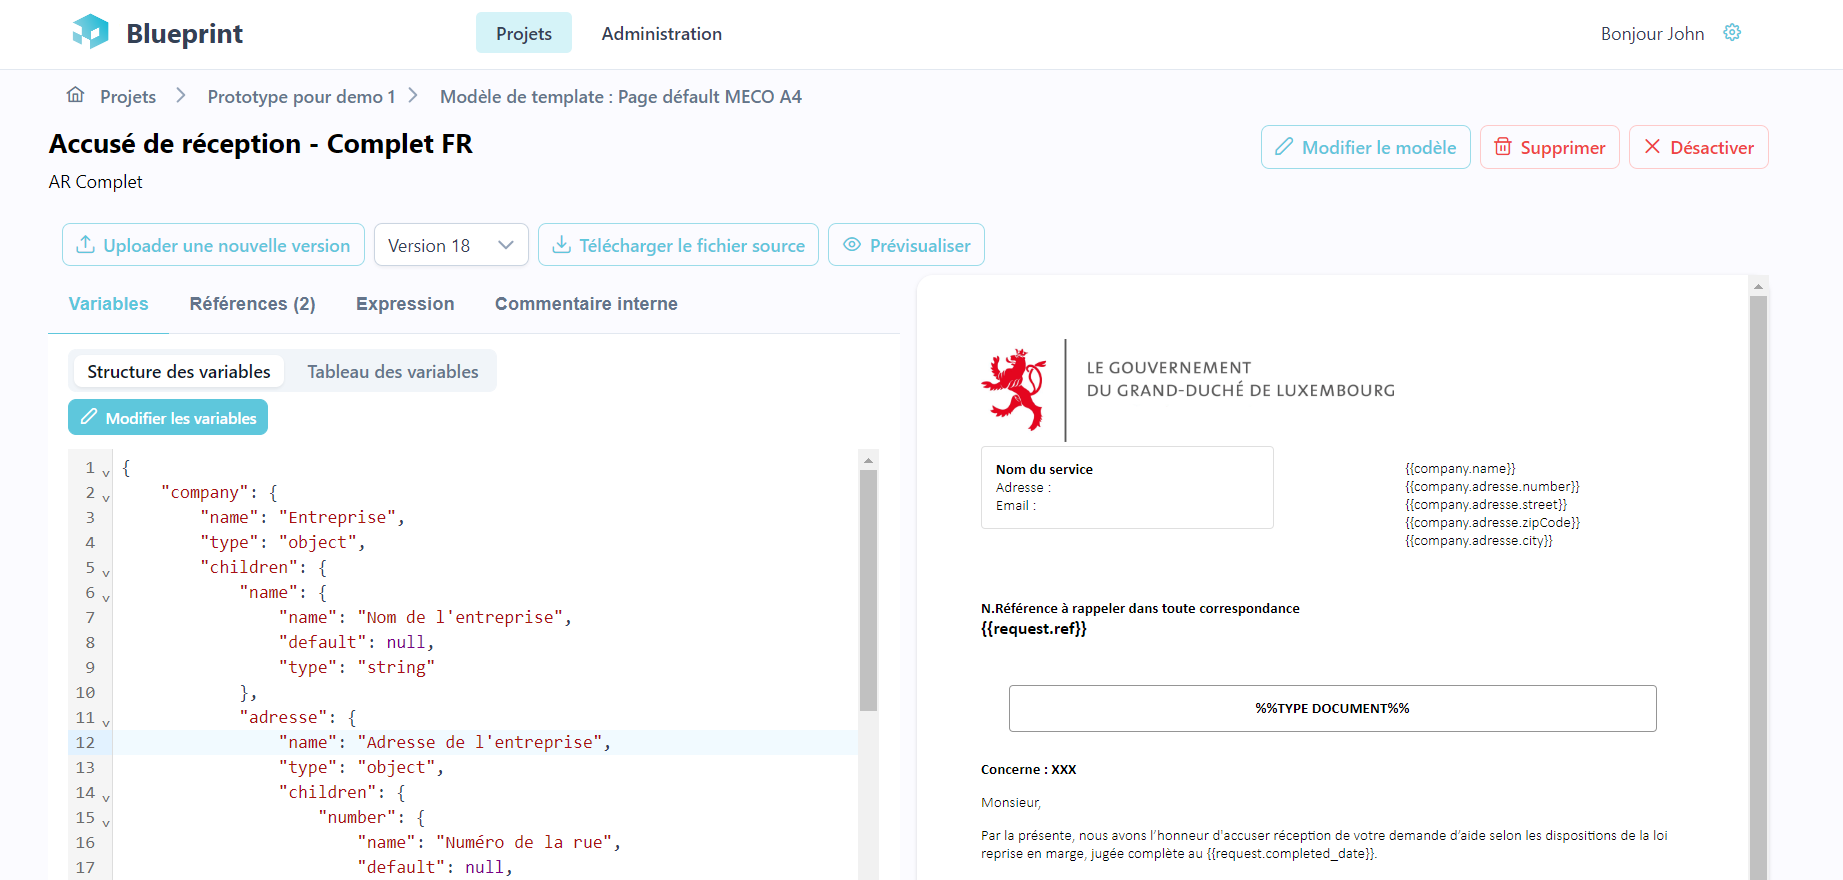
Task: Go to Administration in top navigation
Action: 661,33
